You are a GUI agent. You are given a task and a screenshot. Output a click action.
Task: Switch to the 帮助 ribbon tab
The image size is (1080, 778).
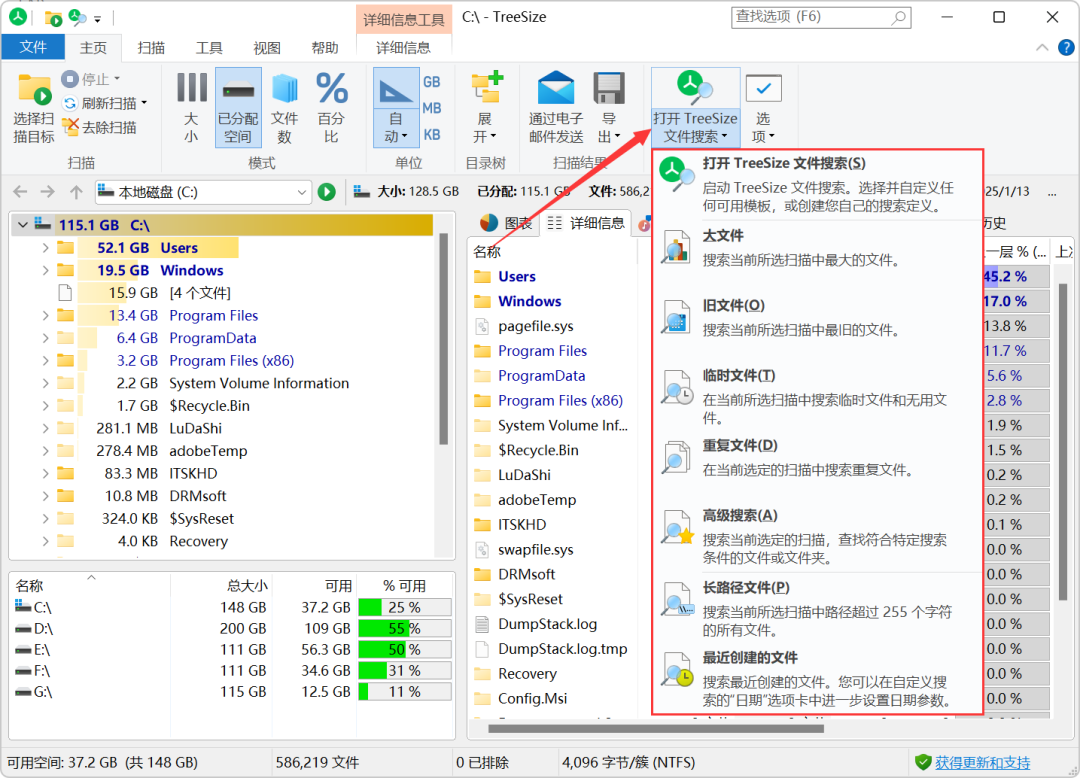324,48
